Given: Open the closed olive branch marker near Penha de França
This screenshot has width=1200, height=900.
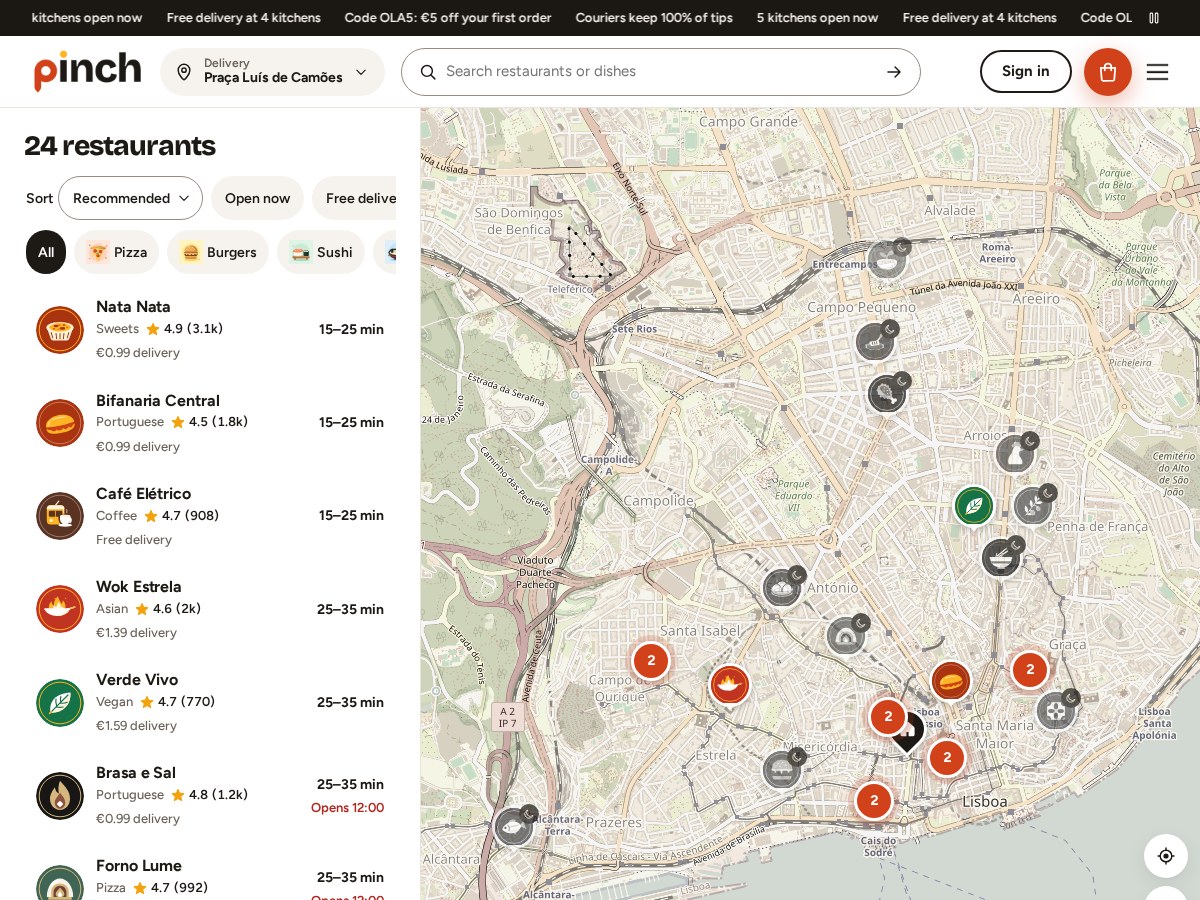Looking at the screenshot, I should click(x=1033, y=505).
